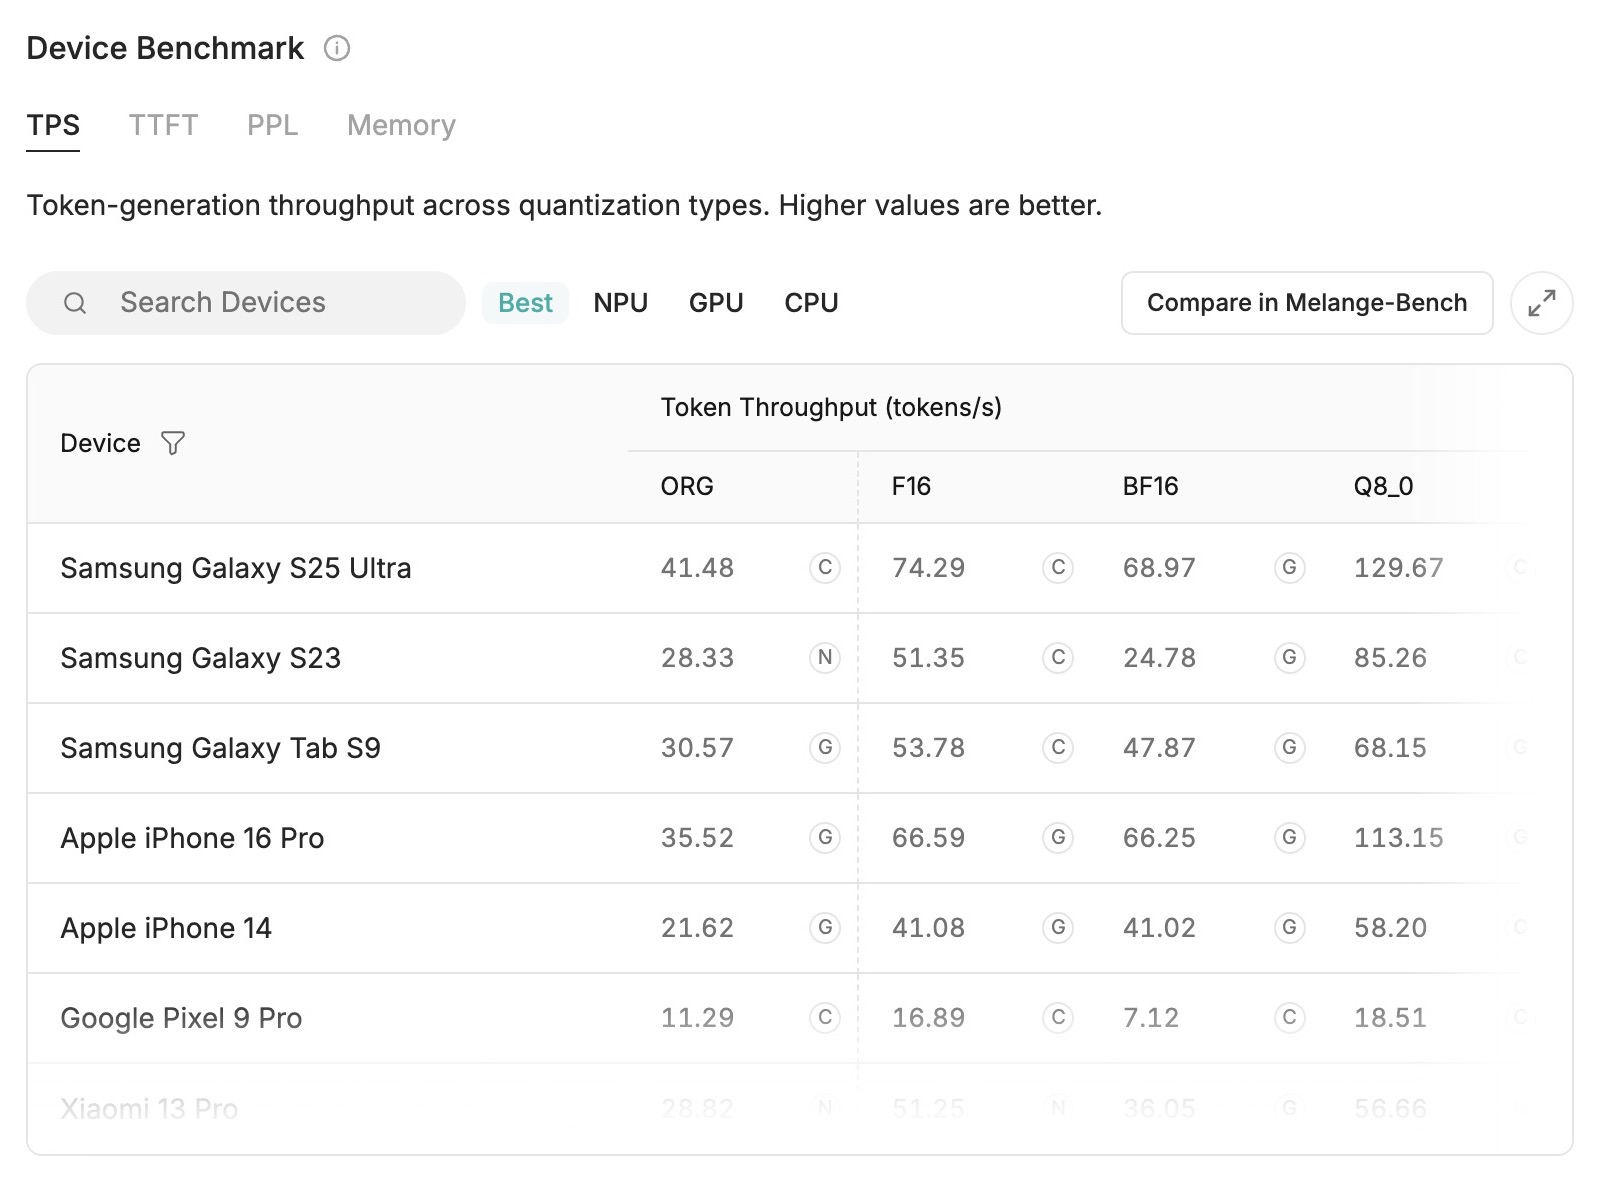The image size is (1600, 1180).
Task: Click the 113.15 throughput value
Action: pyautogui.click(x=1398, y=838)
